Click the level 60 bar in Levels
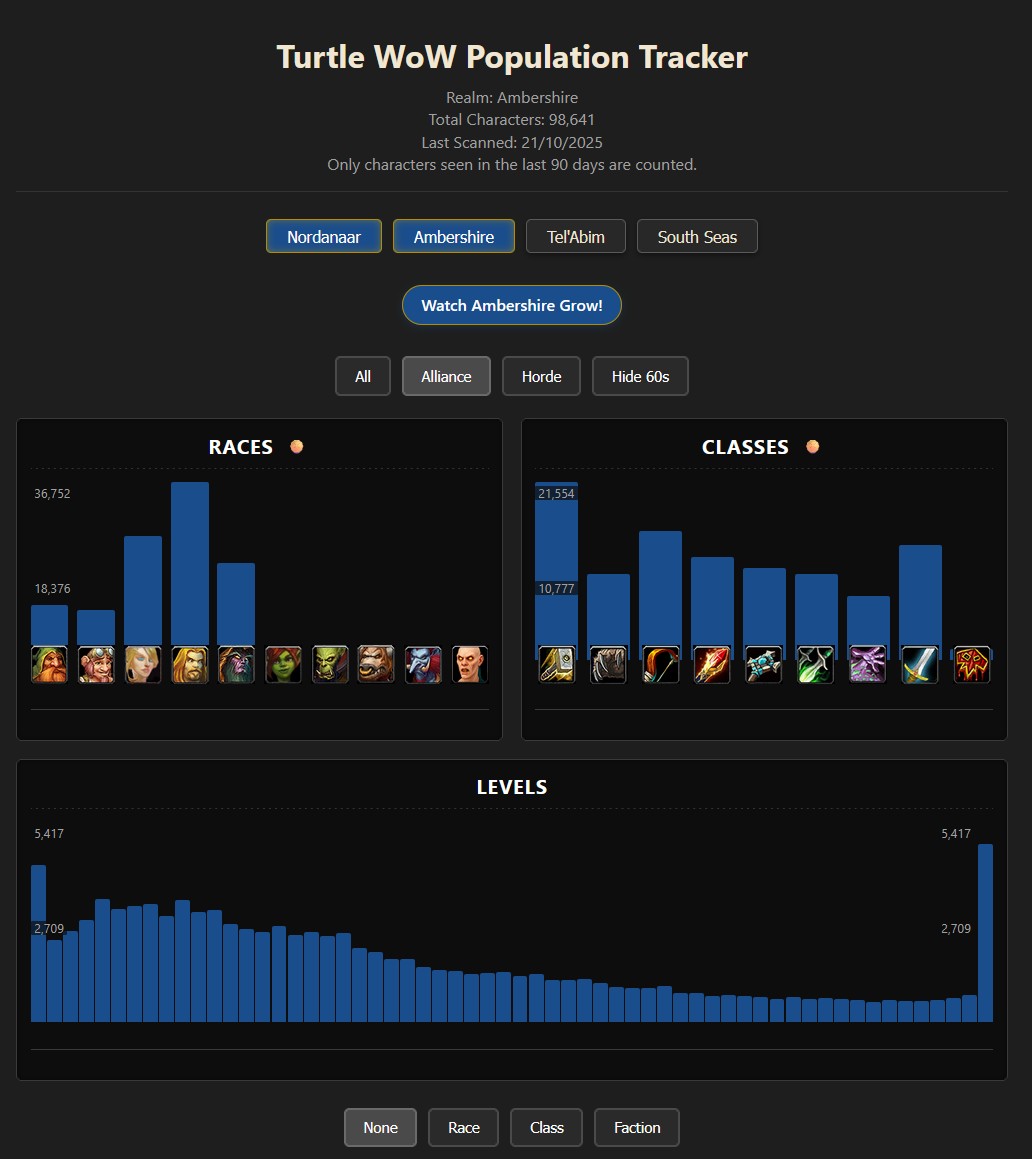 (x=985, y=933)
